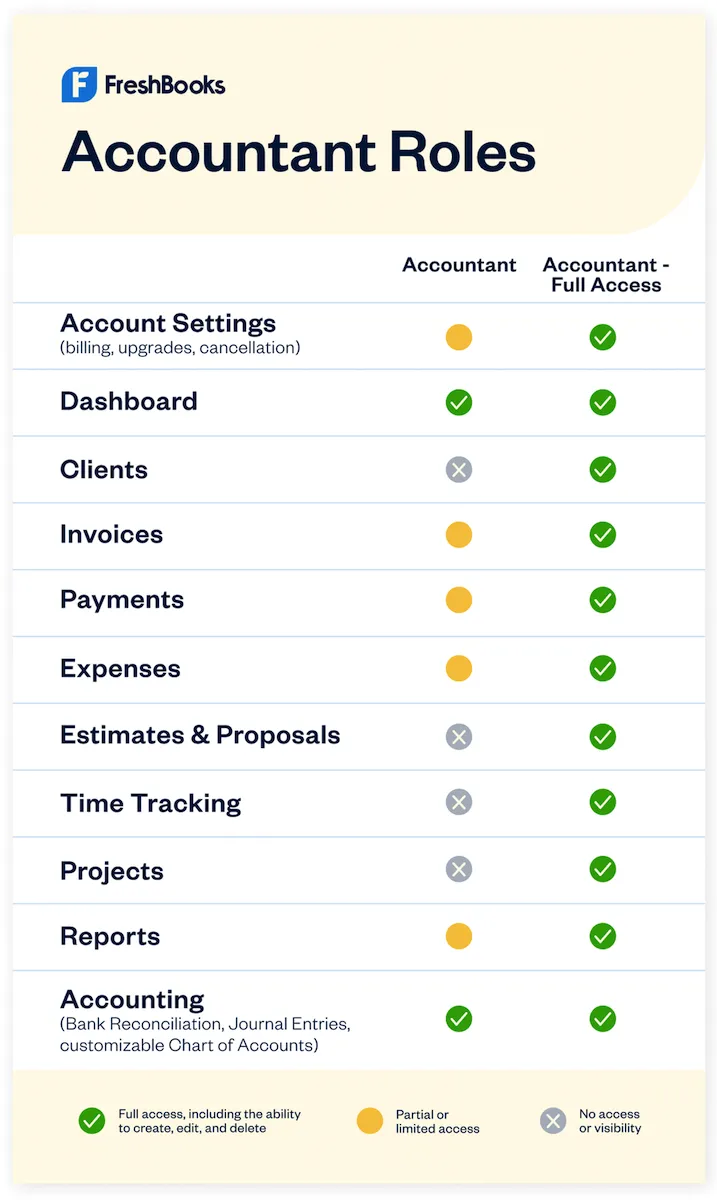Click the Accountant checkmark in the Accounting row
This screenshot has width=717, height=1200.
point(458,1019)
